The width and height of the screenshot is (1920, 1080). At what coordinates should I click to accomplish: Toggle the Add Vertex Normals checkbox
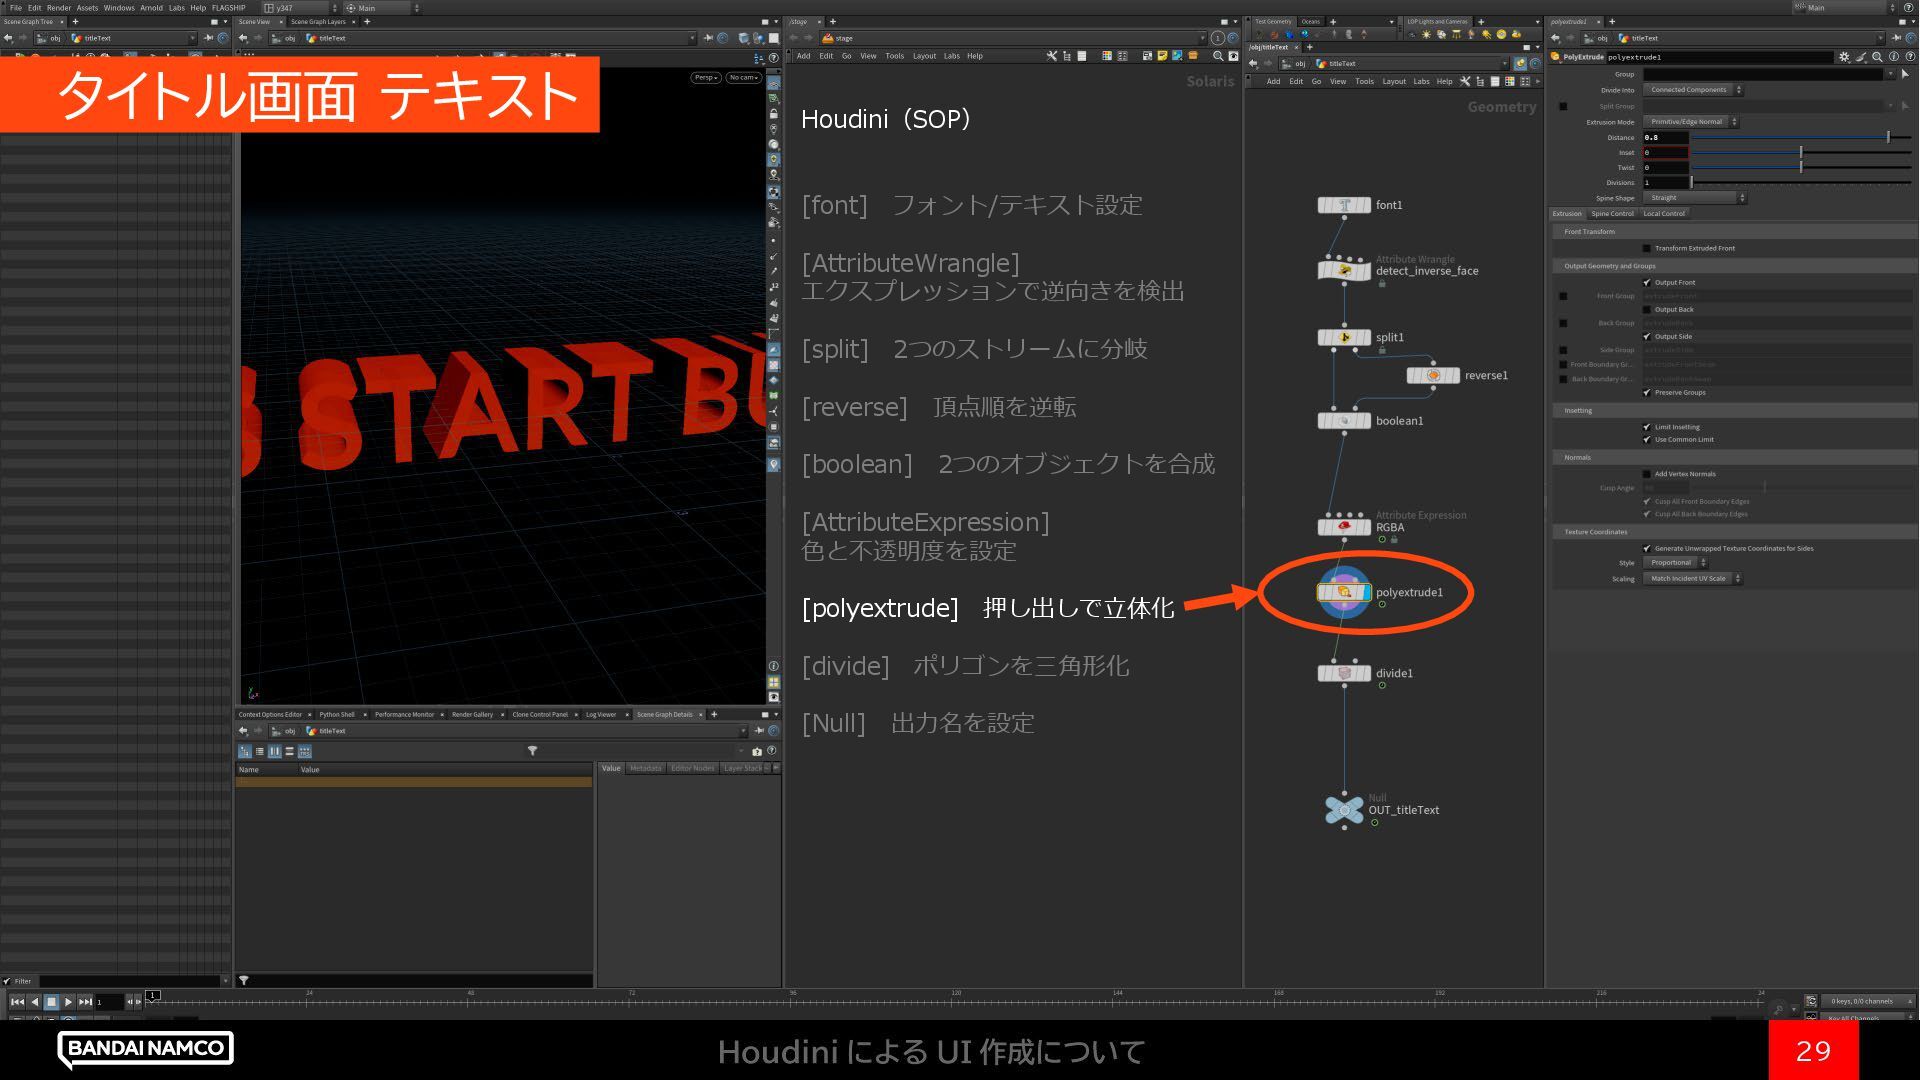click(1647, 474)
